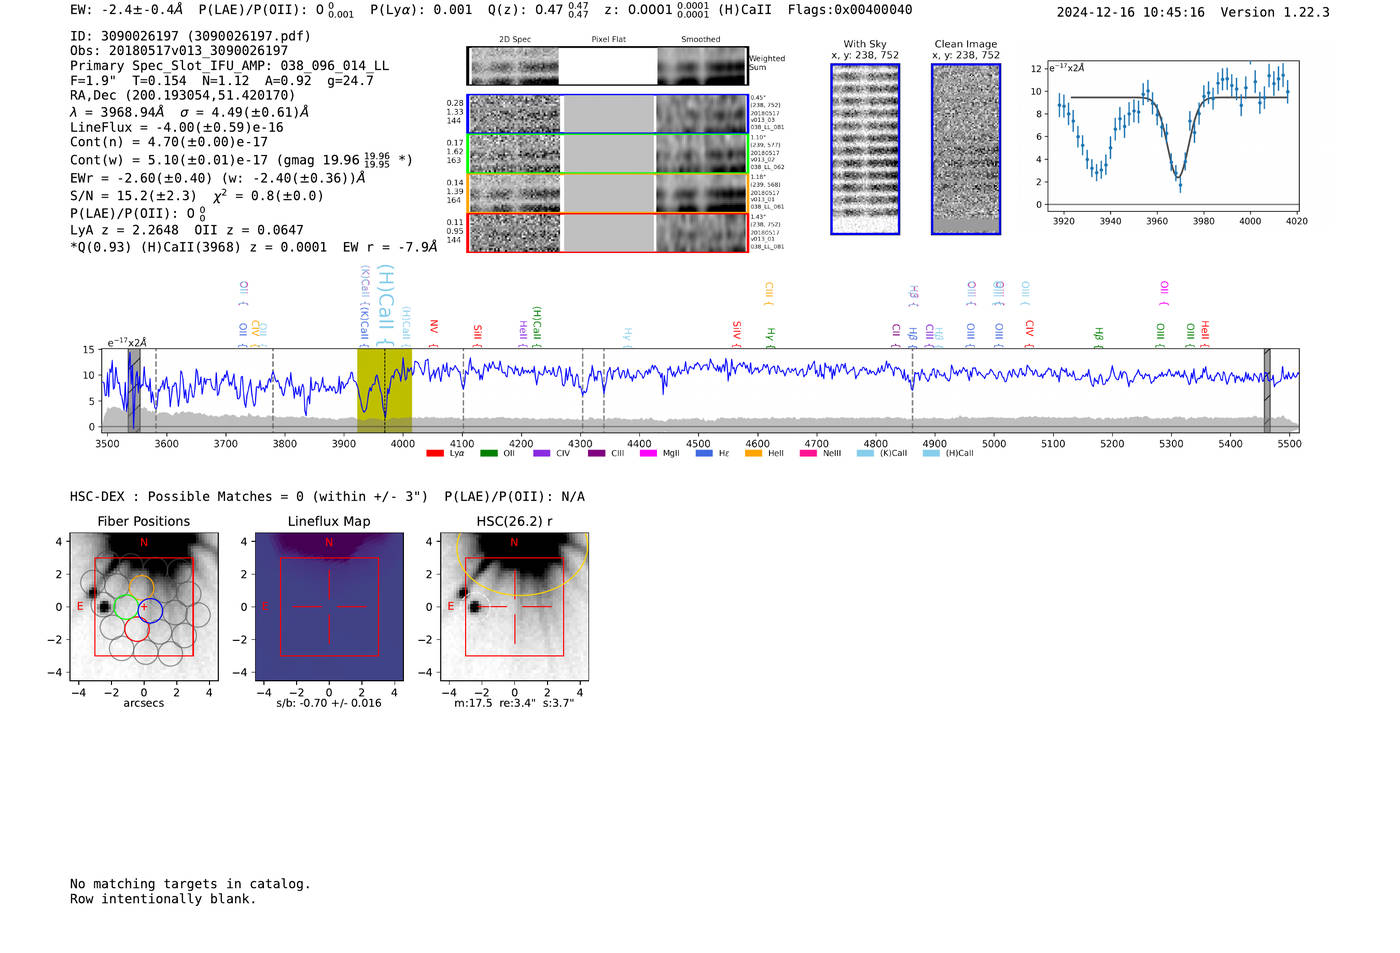
Task: Open the HSC(26.2) r image
Action: [514, 606]
